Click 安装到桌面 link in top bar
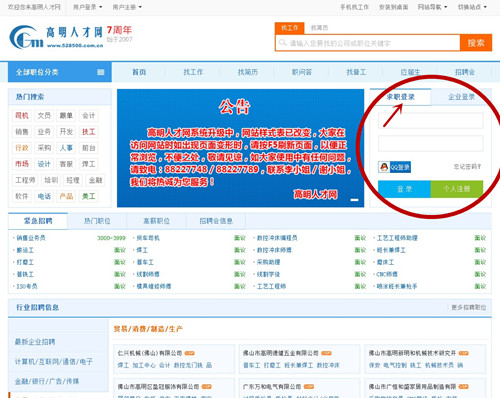 pyautogui.click(x=393, y=7)
